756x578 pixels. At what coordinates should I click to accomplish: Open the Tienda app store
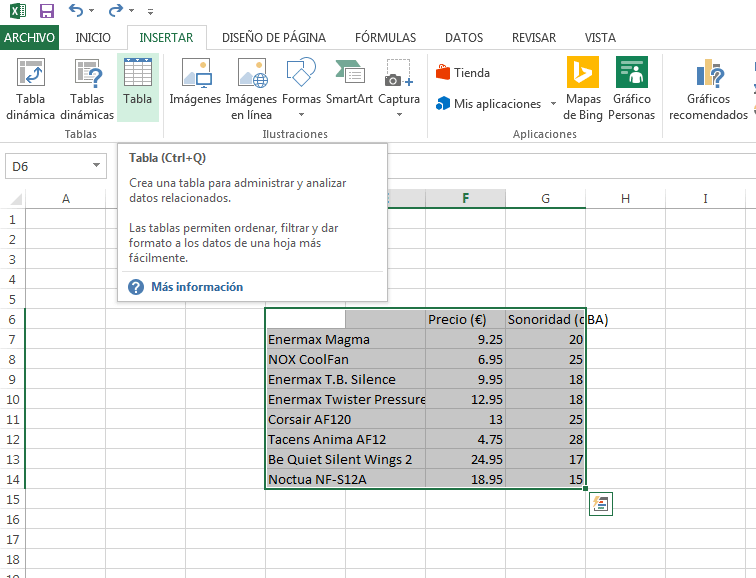pos(463,73)
